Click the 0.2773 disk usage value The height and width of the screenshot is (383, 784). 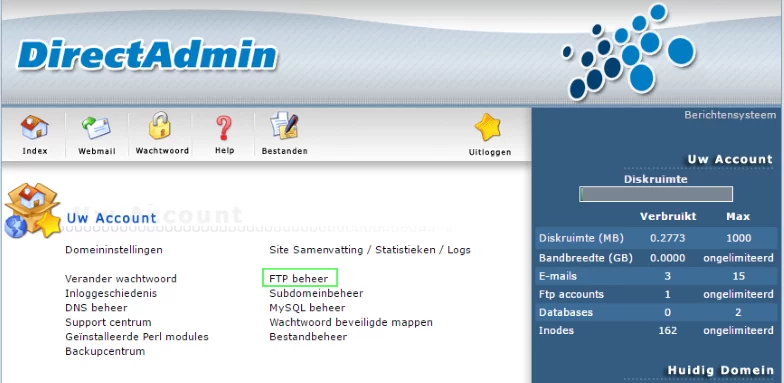coord(668,238)
